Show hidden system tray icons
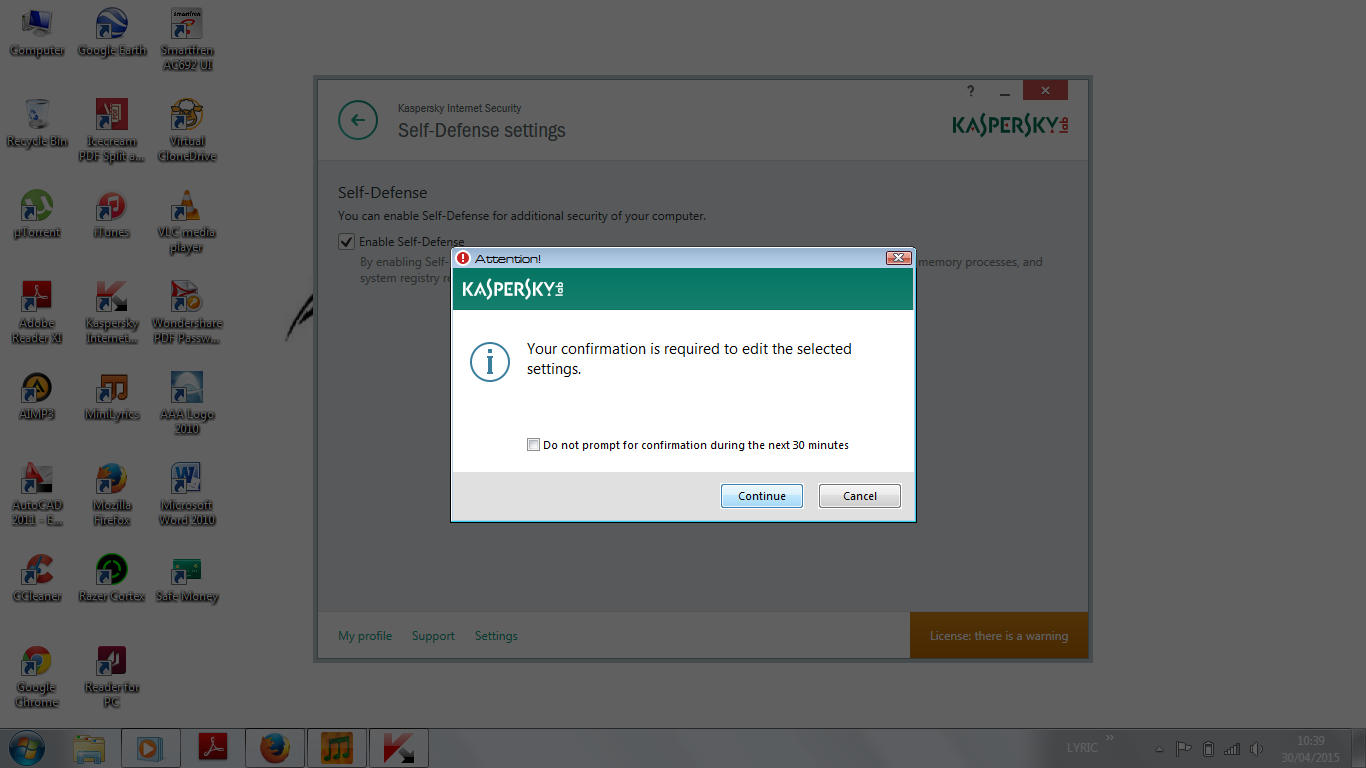The image size is (1366, 768). [1159, 749]
